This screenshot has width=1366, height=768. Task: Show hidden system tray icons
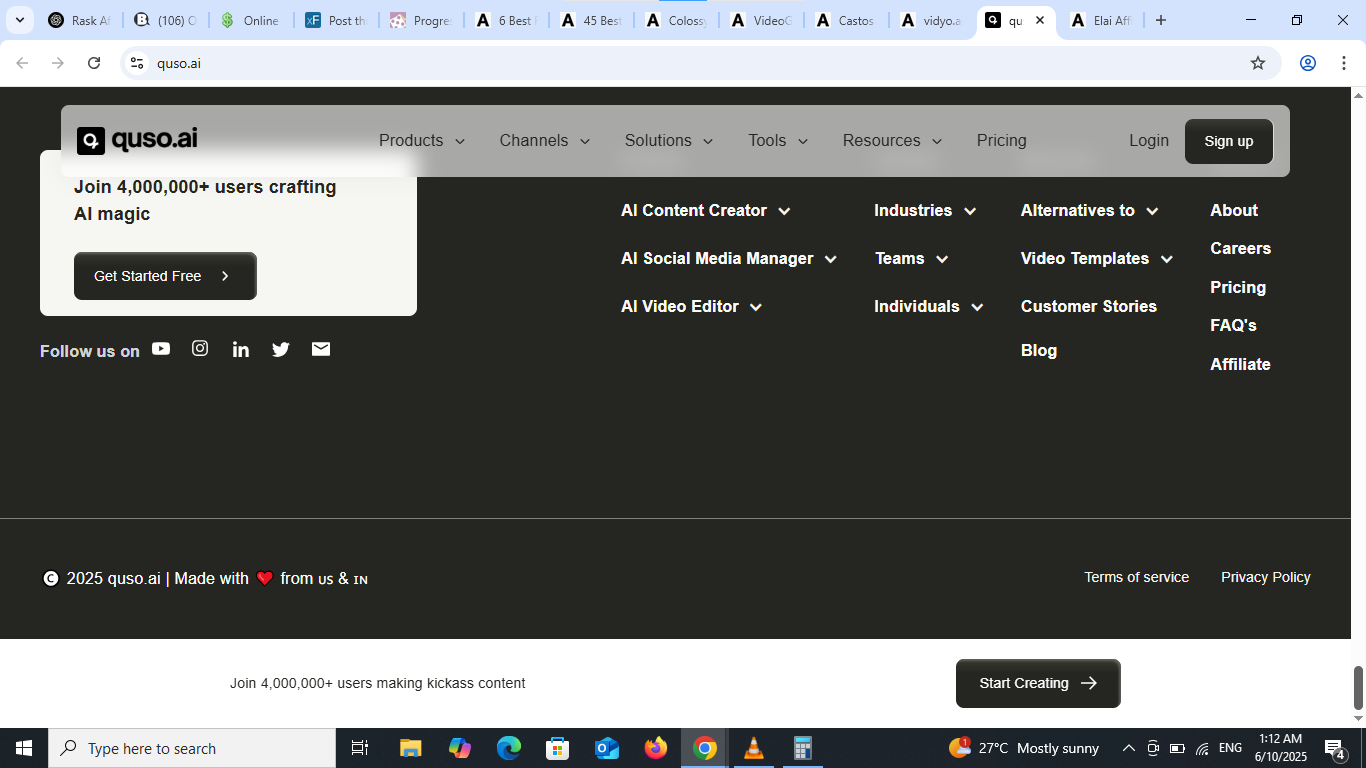point(1129,748)
